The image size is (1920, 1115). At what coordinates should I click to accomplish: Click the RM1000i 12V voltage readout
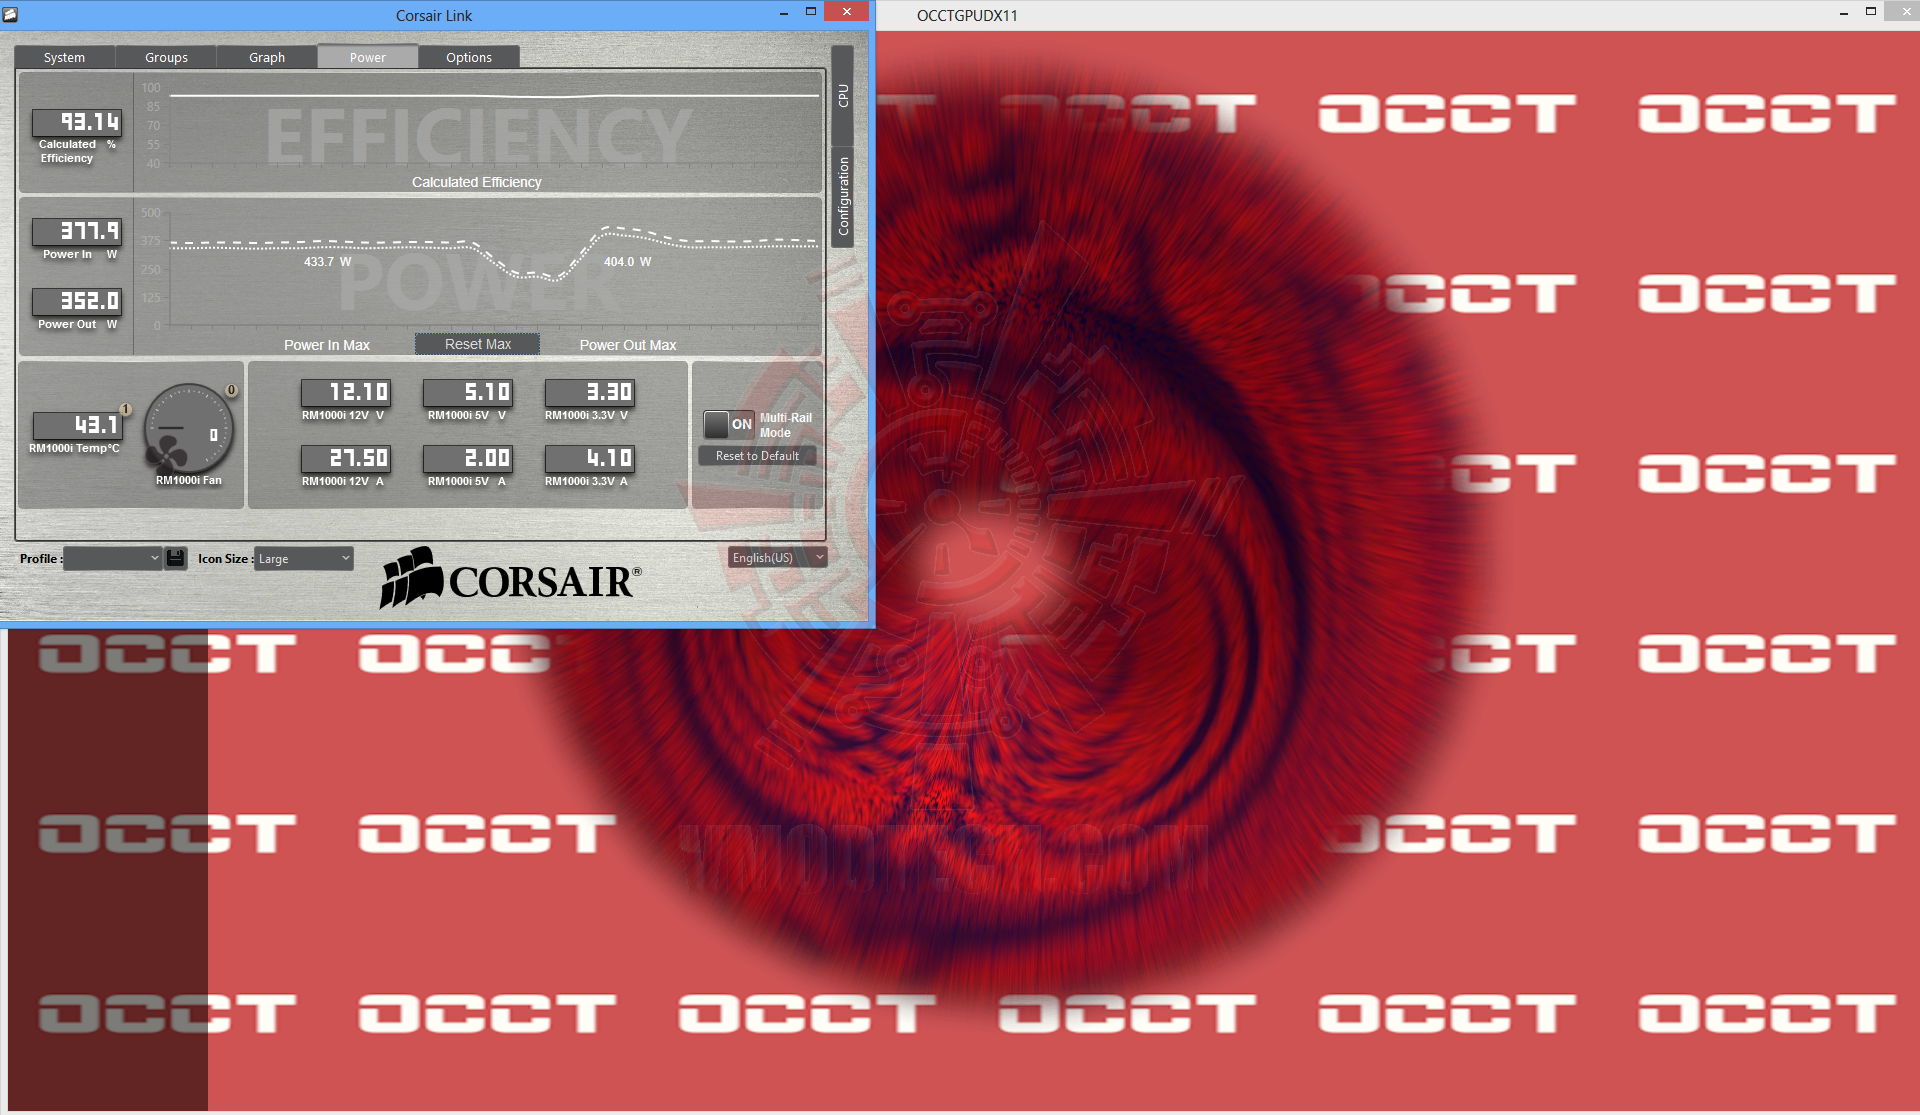pyautogui.click(x=345, y=392)
